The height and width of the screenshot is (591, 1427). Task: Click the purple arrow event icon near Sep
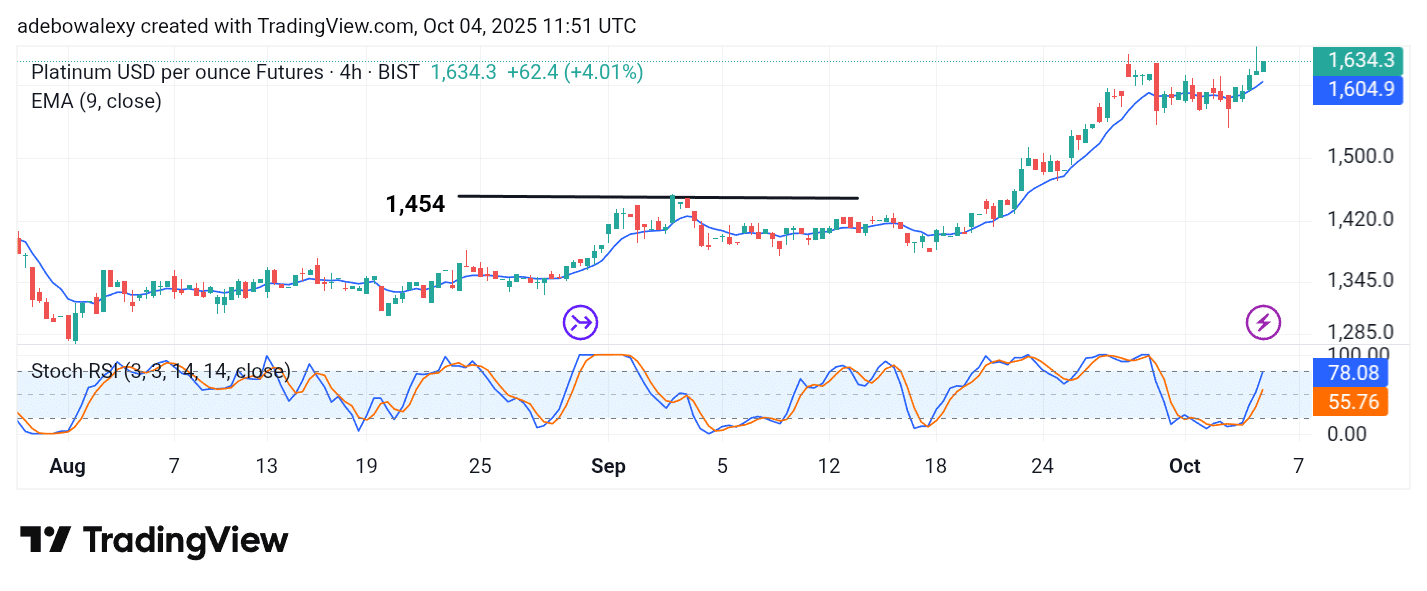(580, 322)
